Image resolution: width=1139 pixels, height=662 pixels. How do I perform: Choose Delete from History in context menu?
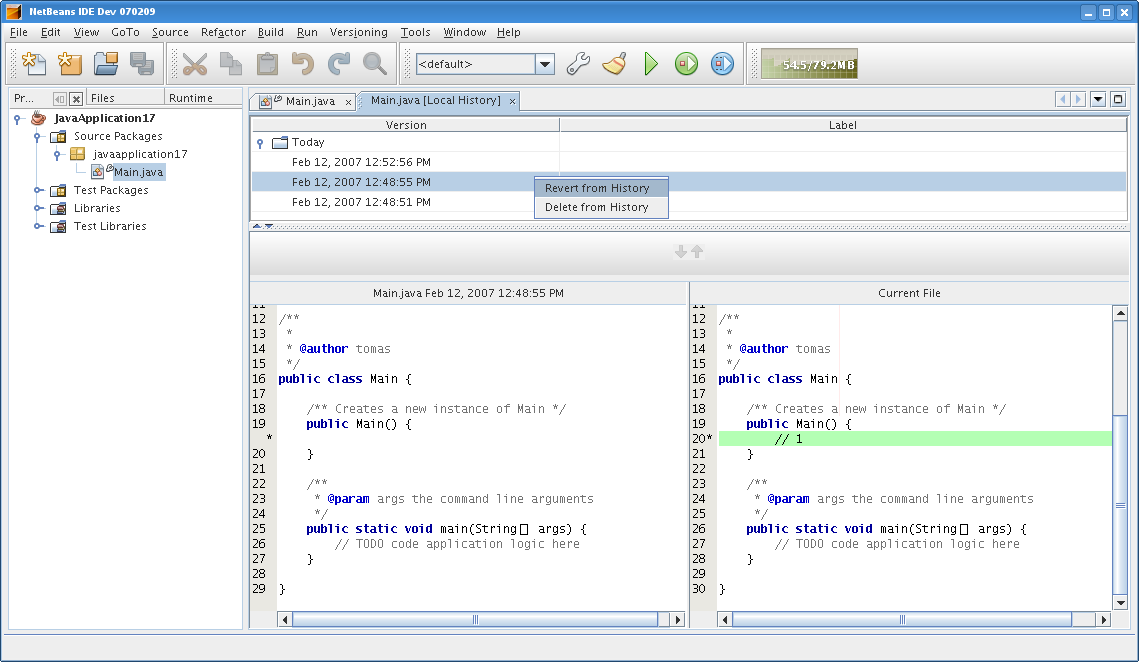tap(601, 207)
